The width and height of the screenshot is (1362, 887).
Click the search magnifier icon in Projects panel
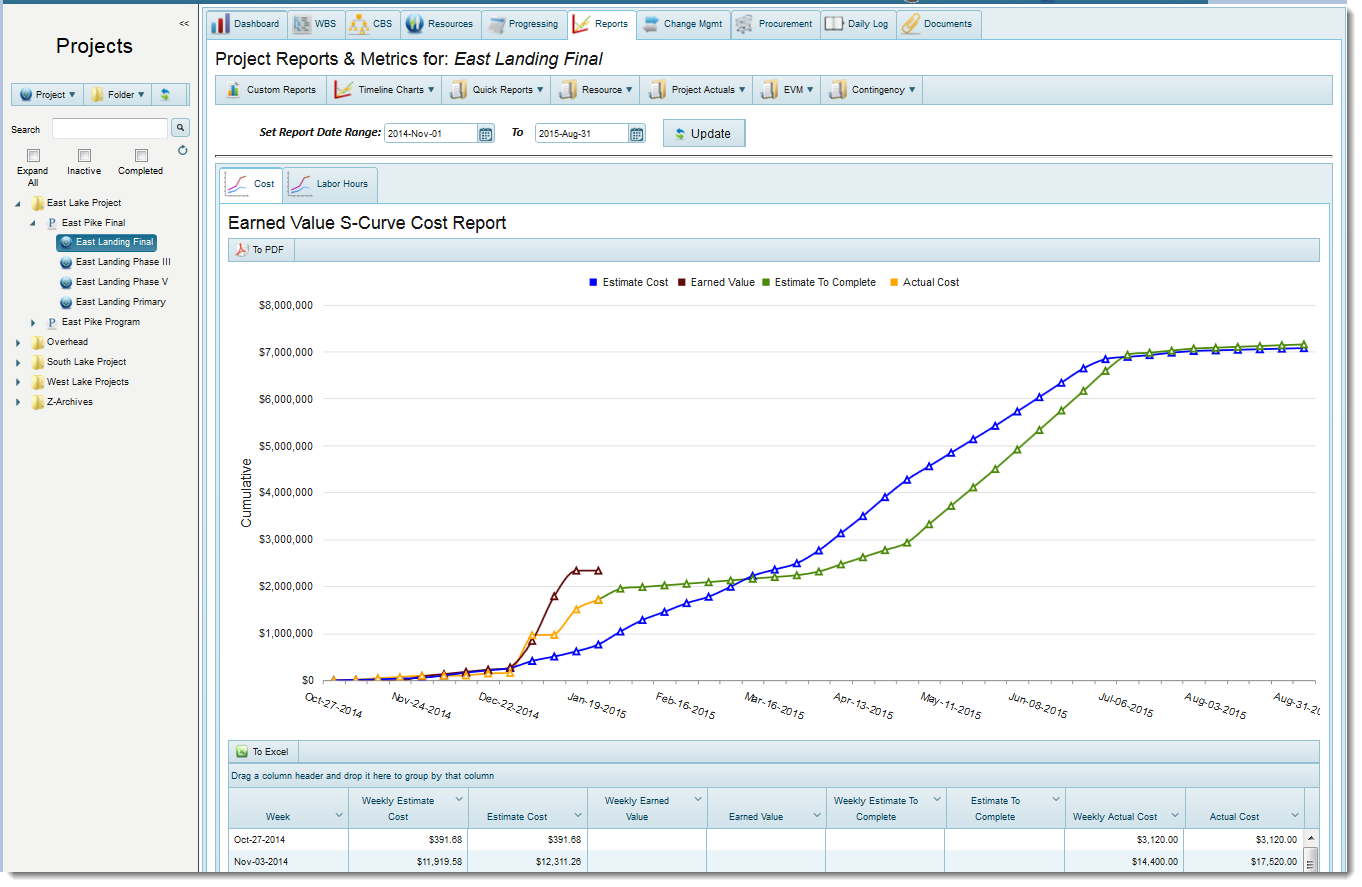(x=180, y=128)
